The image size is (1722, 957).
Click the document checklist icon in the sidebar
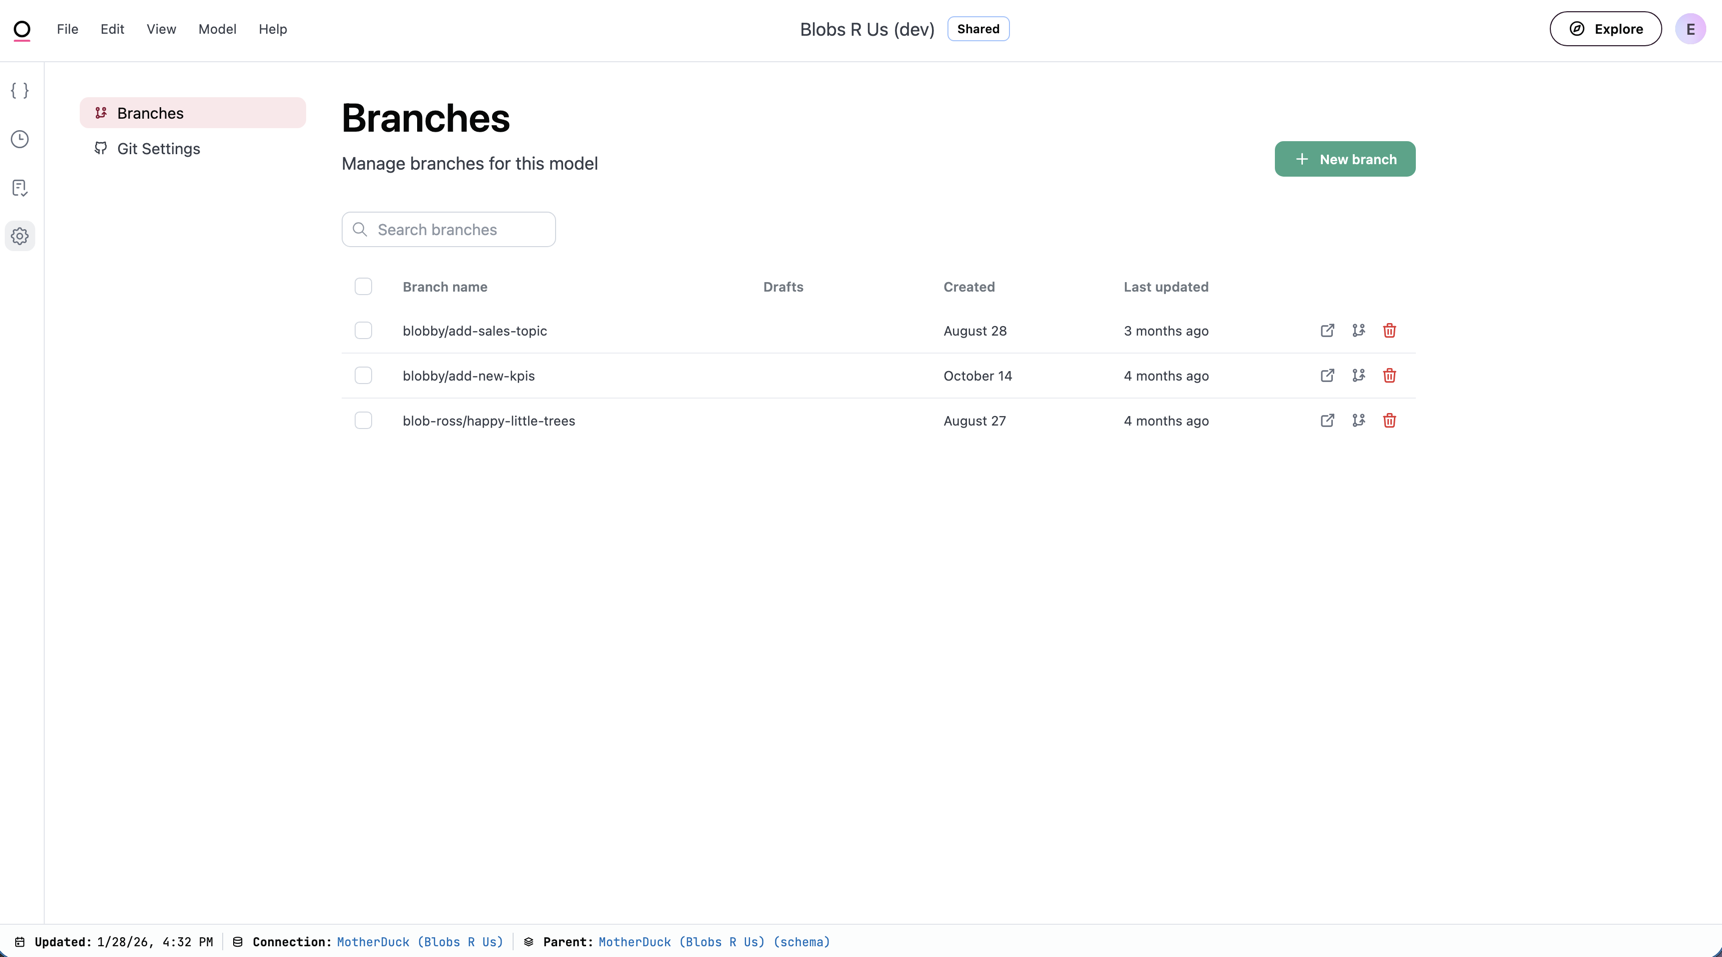(x=20, y=187)
